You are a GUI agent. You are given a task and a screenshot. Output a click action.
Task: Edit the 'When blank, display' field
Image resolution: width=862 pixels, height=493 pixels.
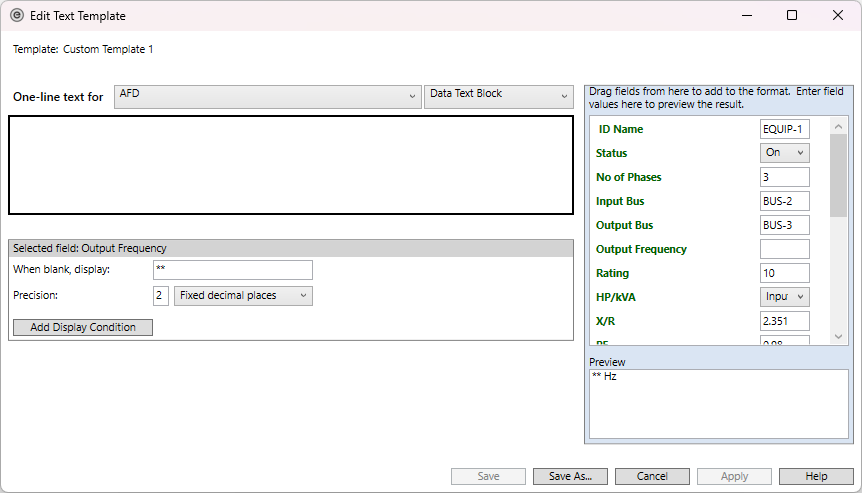(233, 270)
